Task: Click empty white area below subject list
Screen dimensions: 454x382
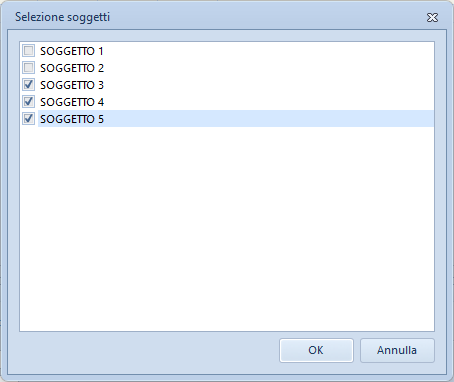Action: pos(227,230)
